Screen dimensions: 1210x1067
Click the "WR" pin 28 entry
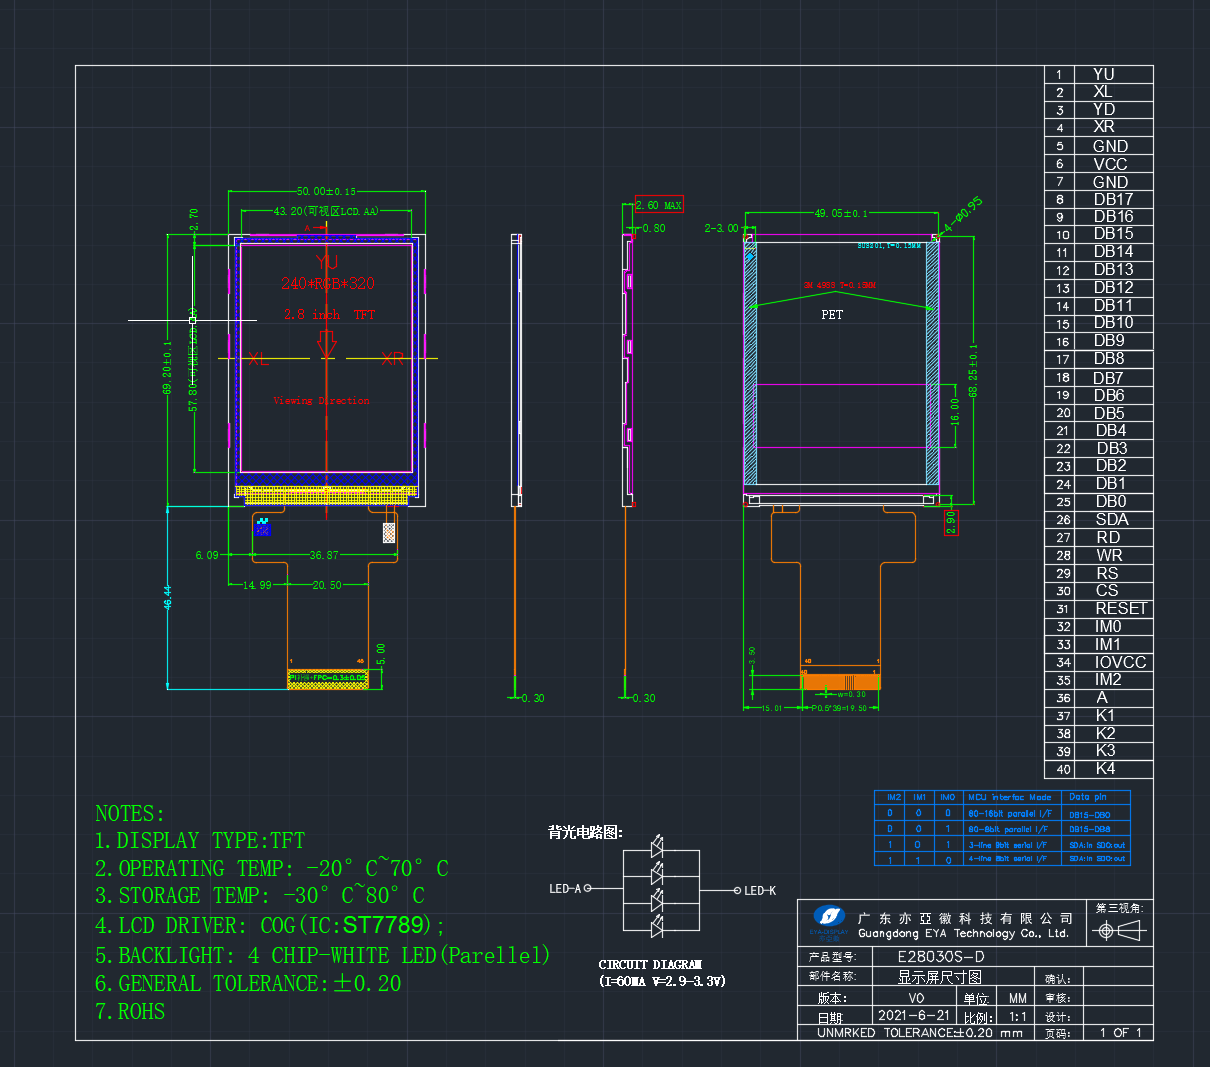coord(1109,555)
